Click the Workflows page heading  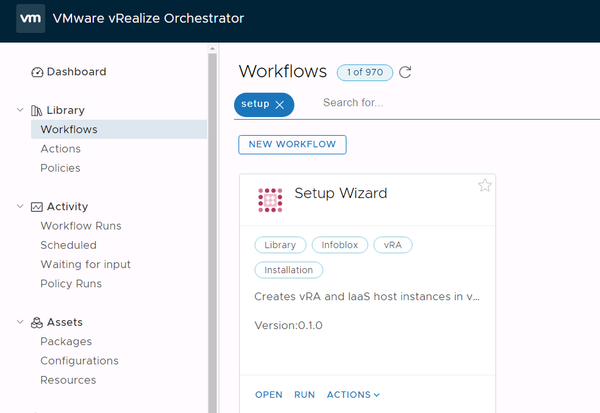coord(283,72)
